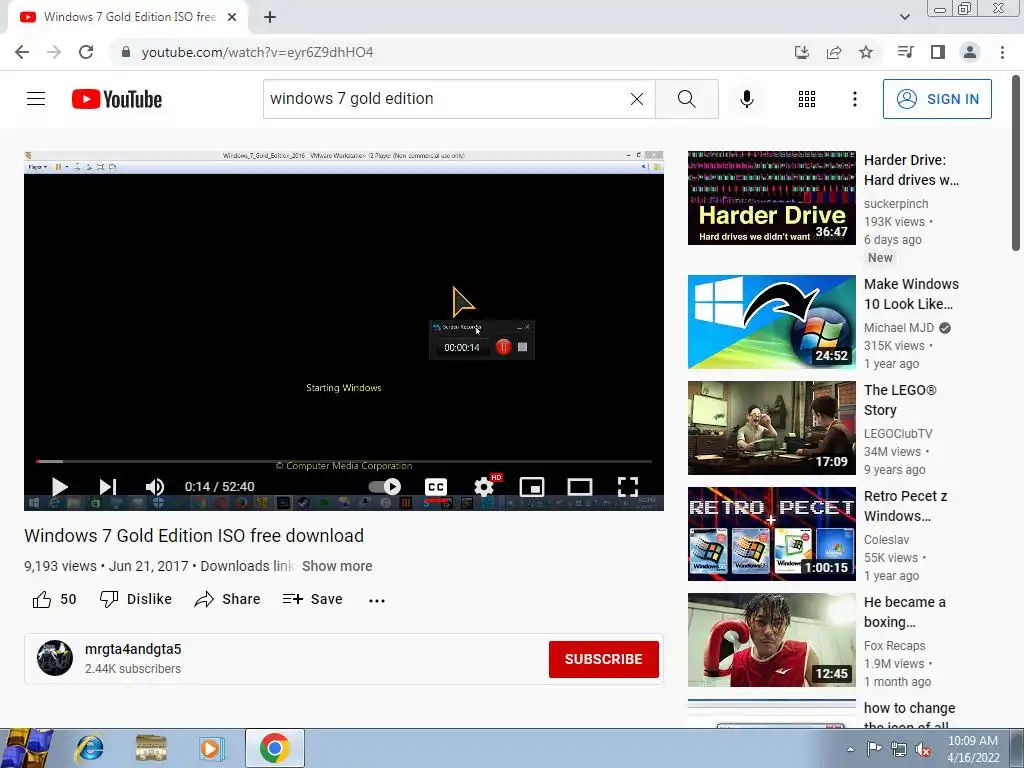1024x768 pixels.
Task: Click the magnifier search button
Action: (x=686, y=99)
